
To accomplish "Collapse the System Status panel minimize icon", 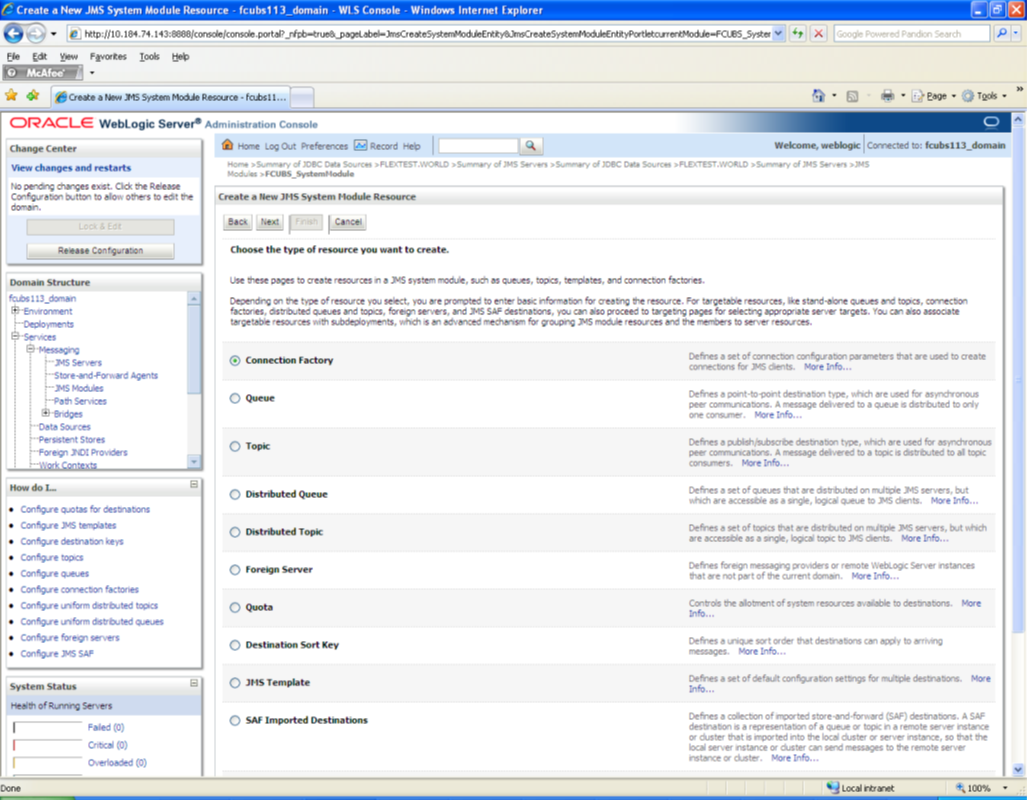I will click(x=194, y=683).
